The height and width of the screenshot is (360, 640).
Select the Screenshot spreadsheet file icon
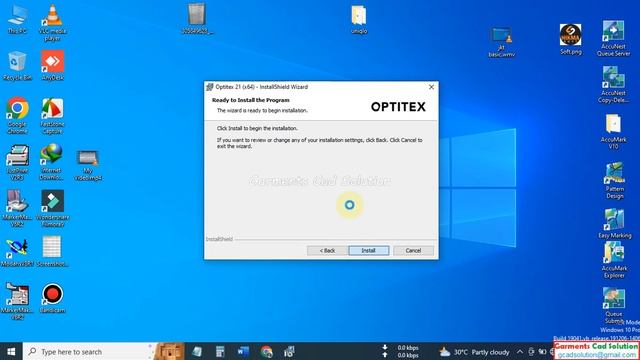(x=52, y=251)
